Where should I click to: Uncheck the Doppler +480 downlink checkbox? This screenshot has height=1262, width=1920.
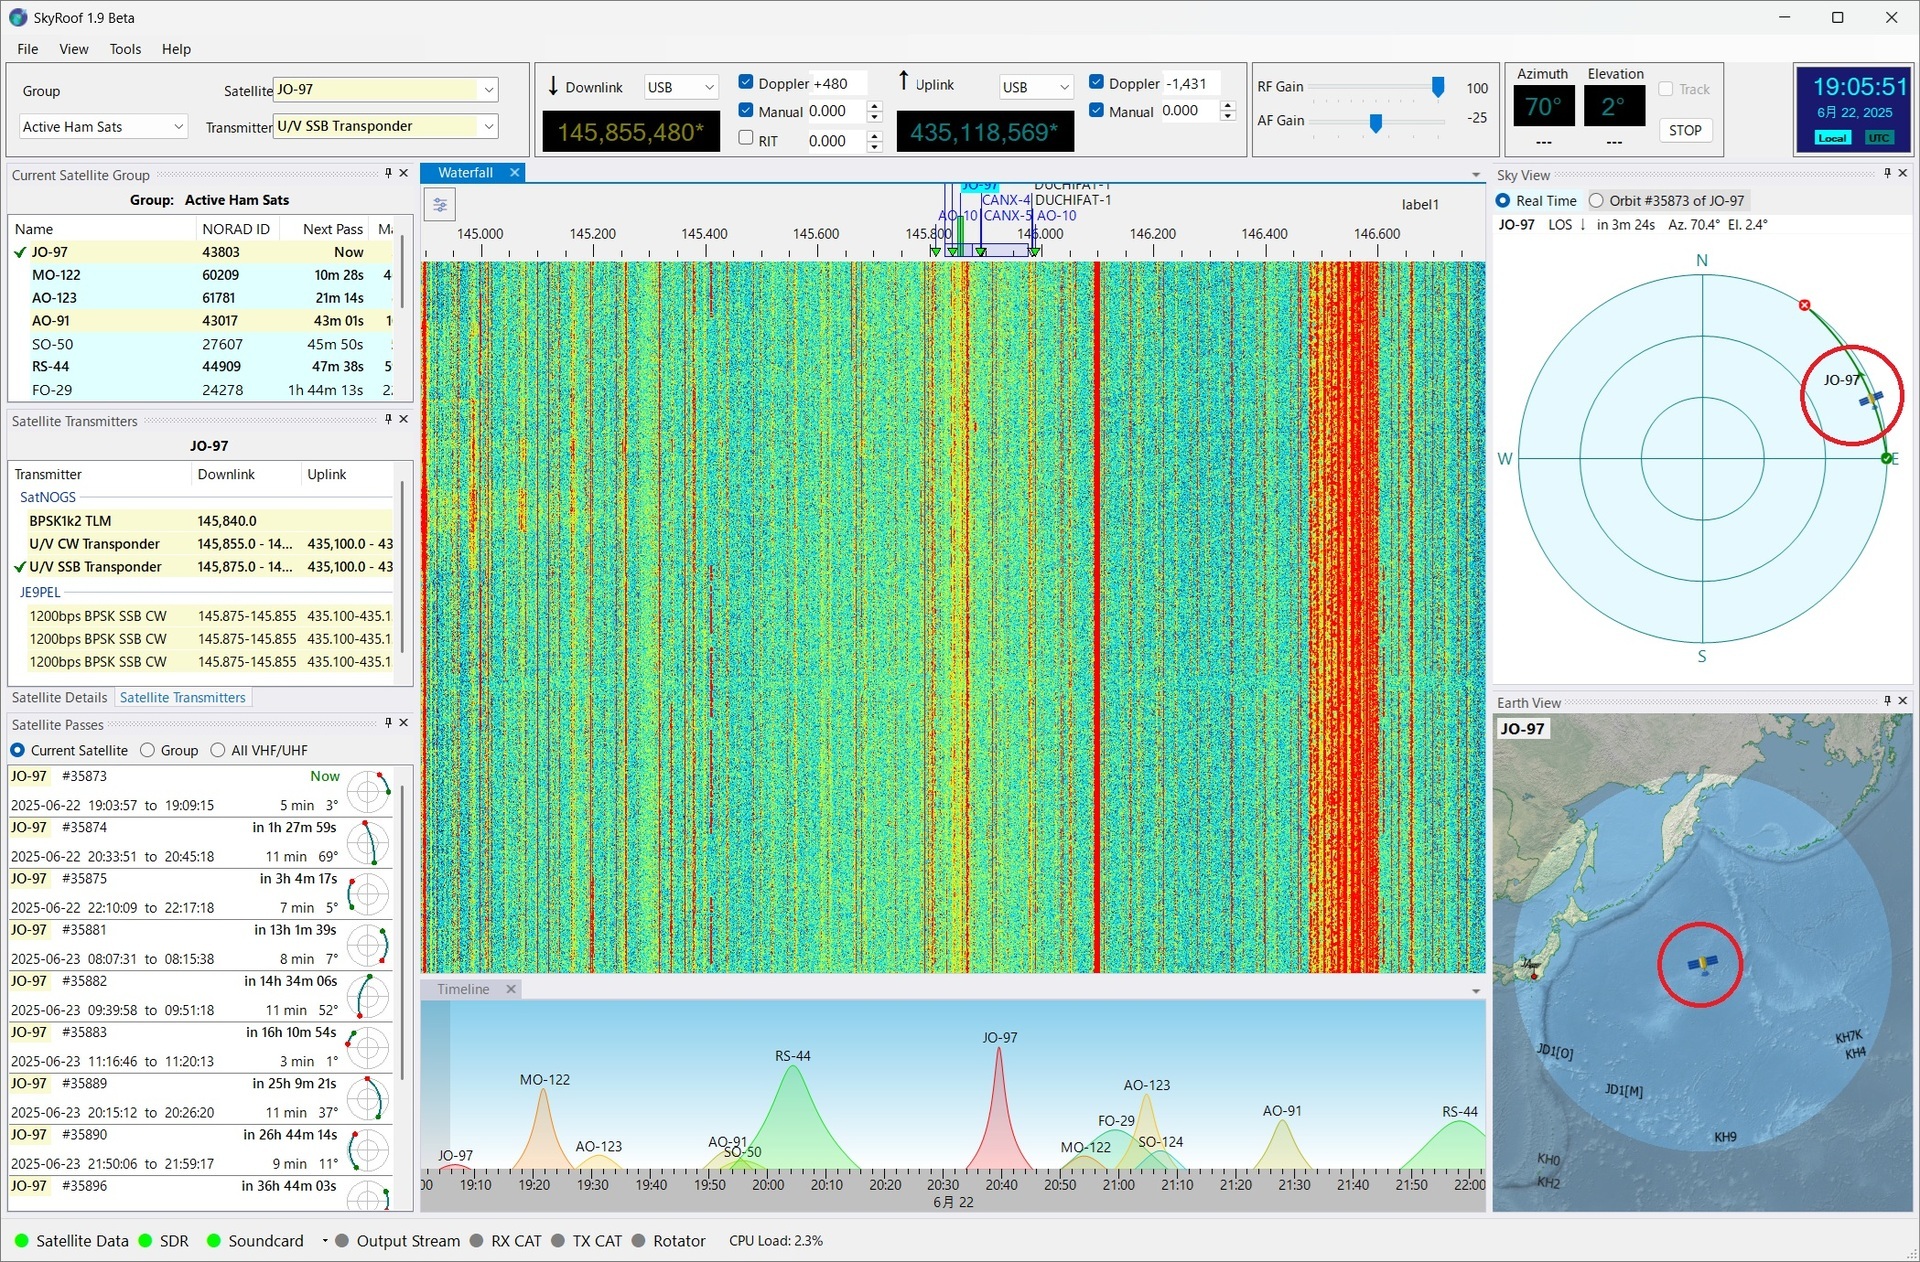(x=746, y=82)
